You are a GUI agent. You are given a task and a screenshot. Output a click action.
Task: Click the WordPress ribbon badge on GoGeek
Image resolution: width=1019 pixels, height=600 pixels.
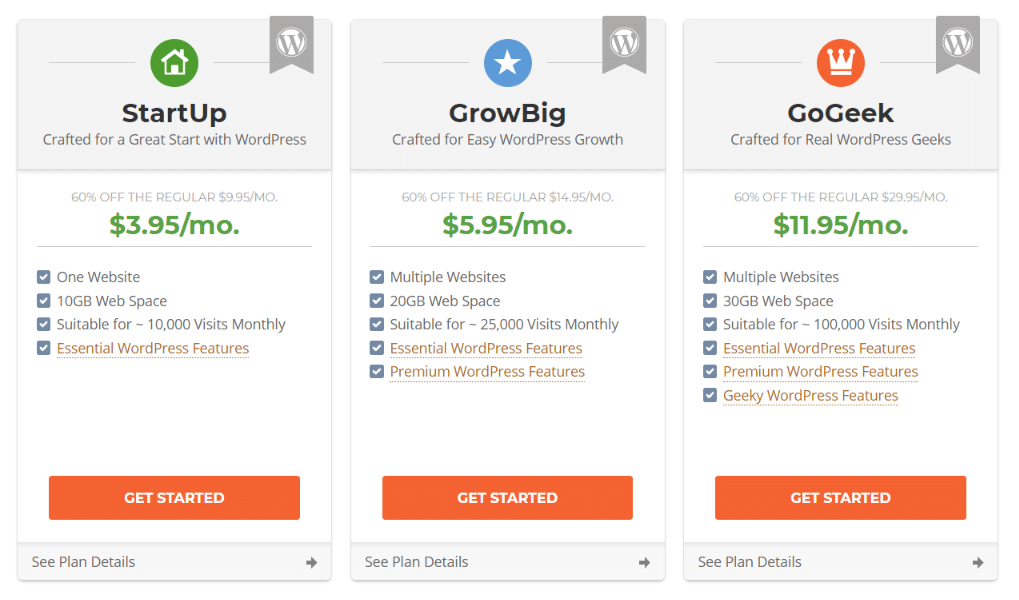(x=958, y=44)
